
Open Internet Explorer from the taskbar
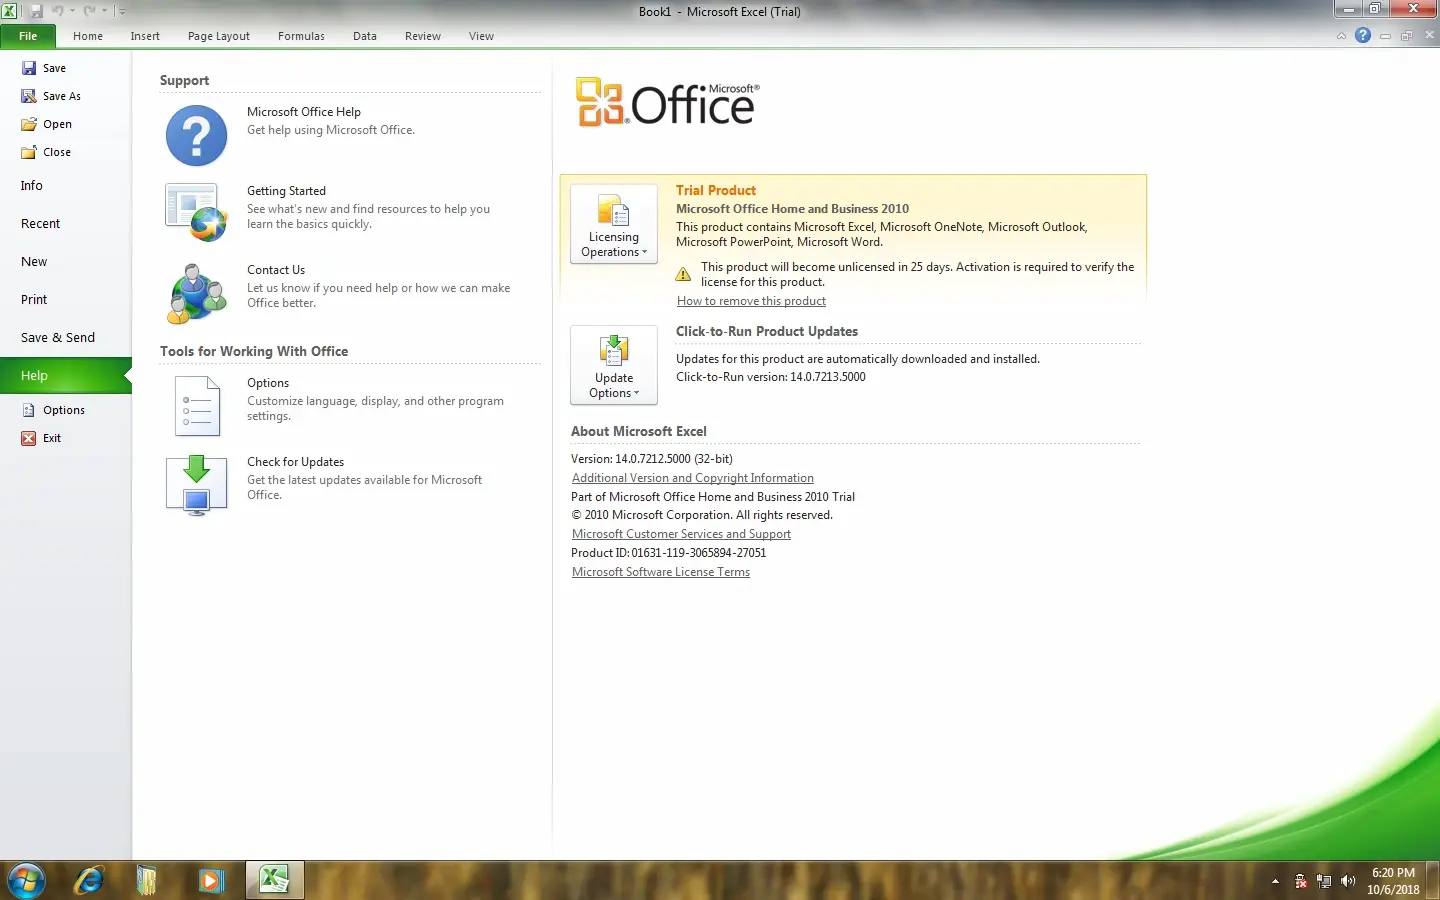[x=88, y=880]
